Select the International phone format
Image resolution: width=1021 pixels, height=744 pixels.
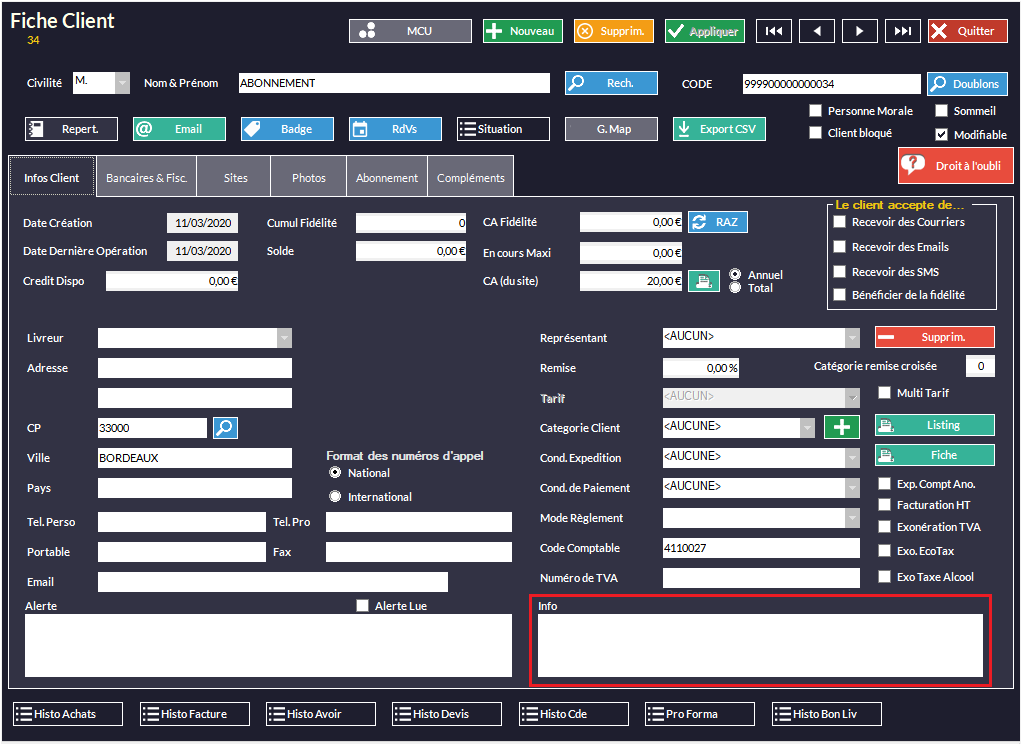[x=336, y=497]
